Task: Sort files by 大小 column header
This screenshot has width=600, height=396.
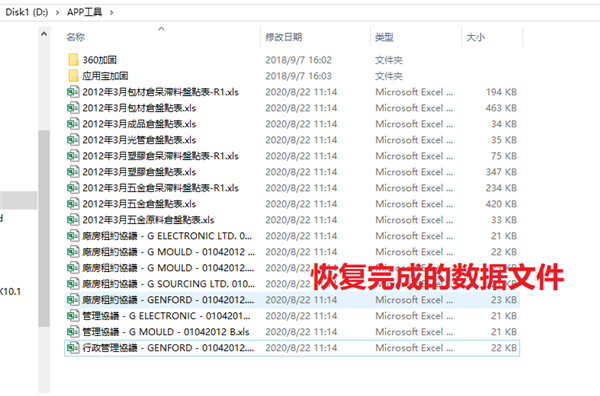Action: (x=476, y=37)
